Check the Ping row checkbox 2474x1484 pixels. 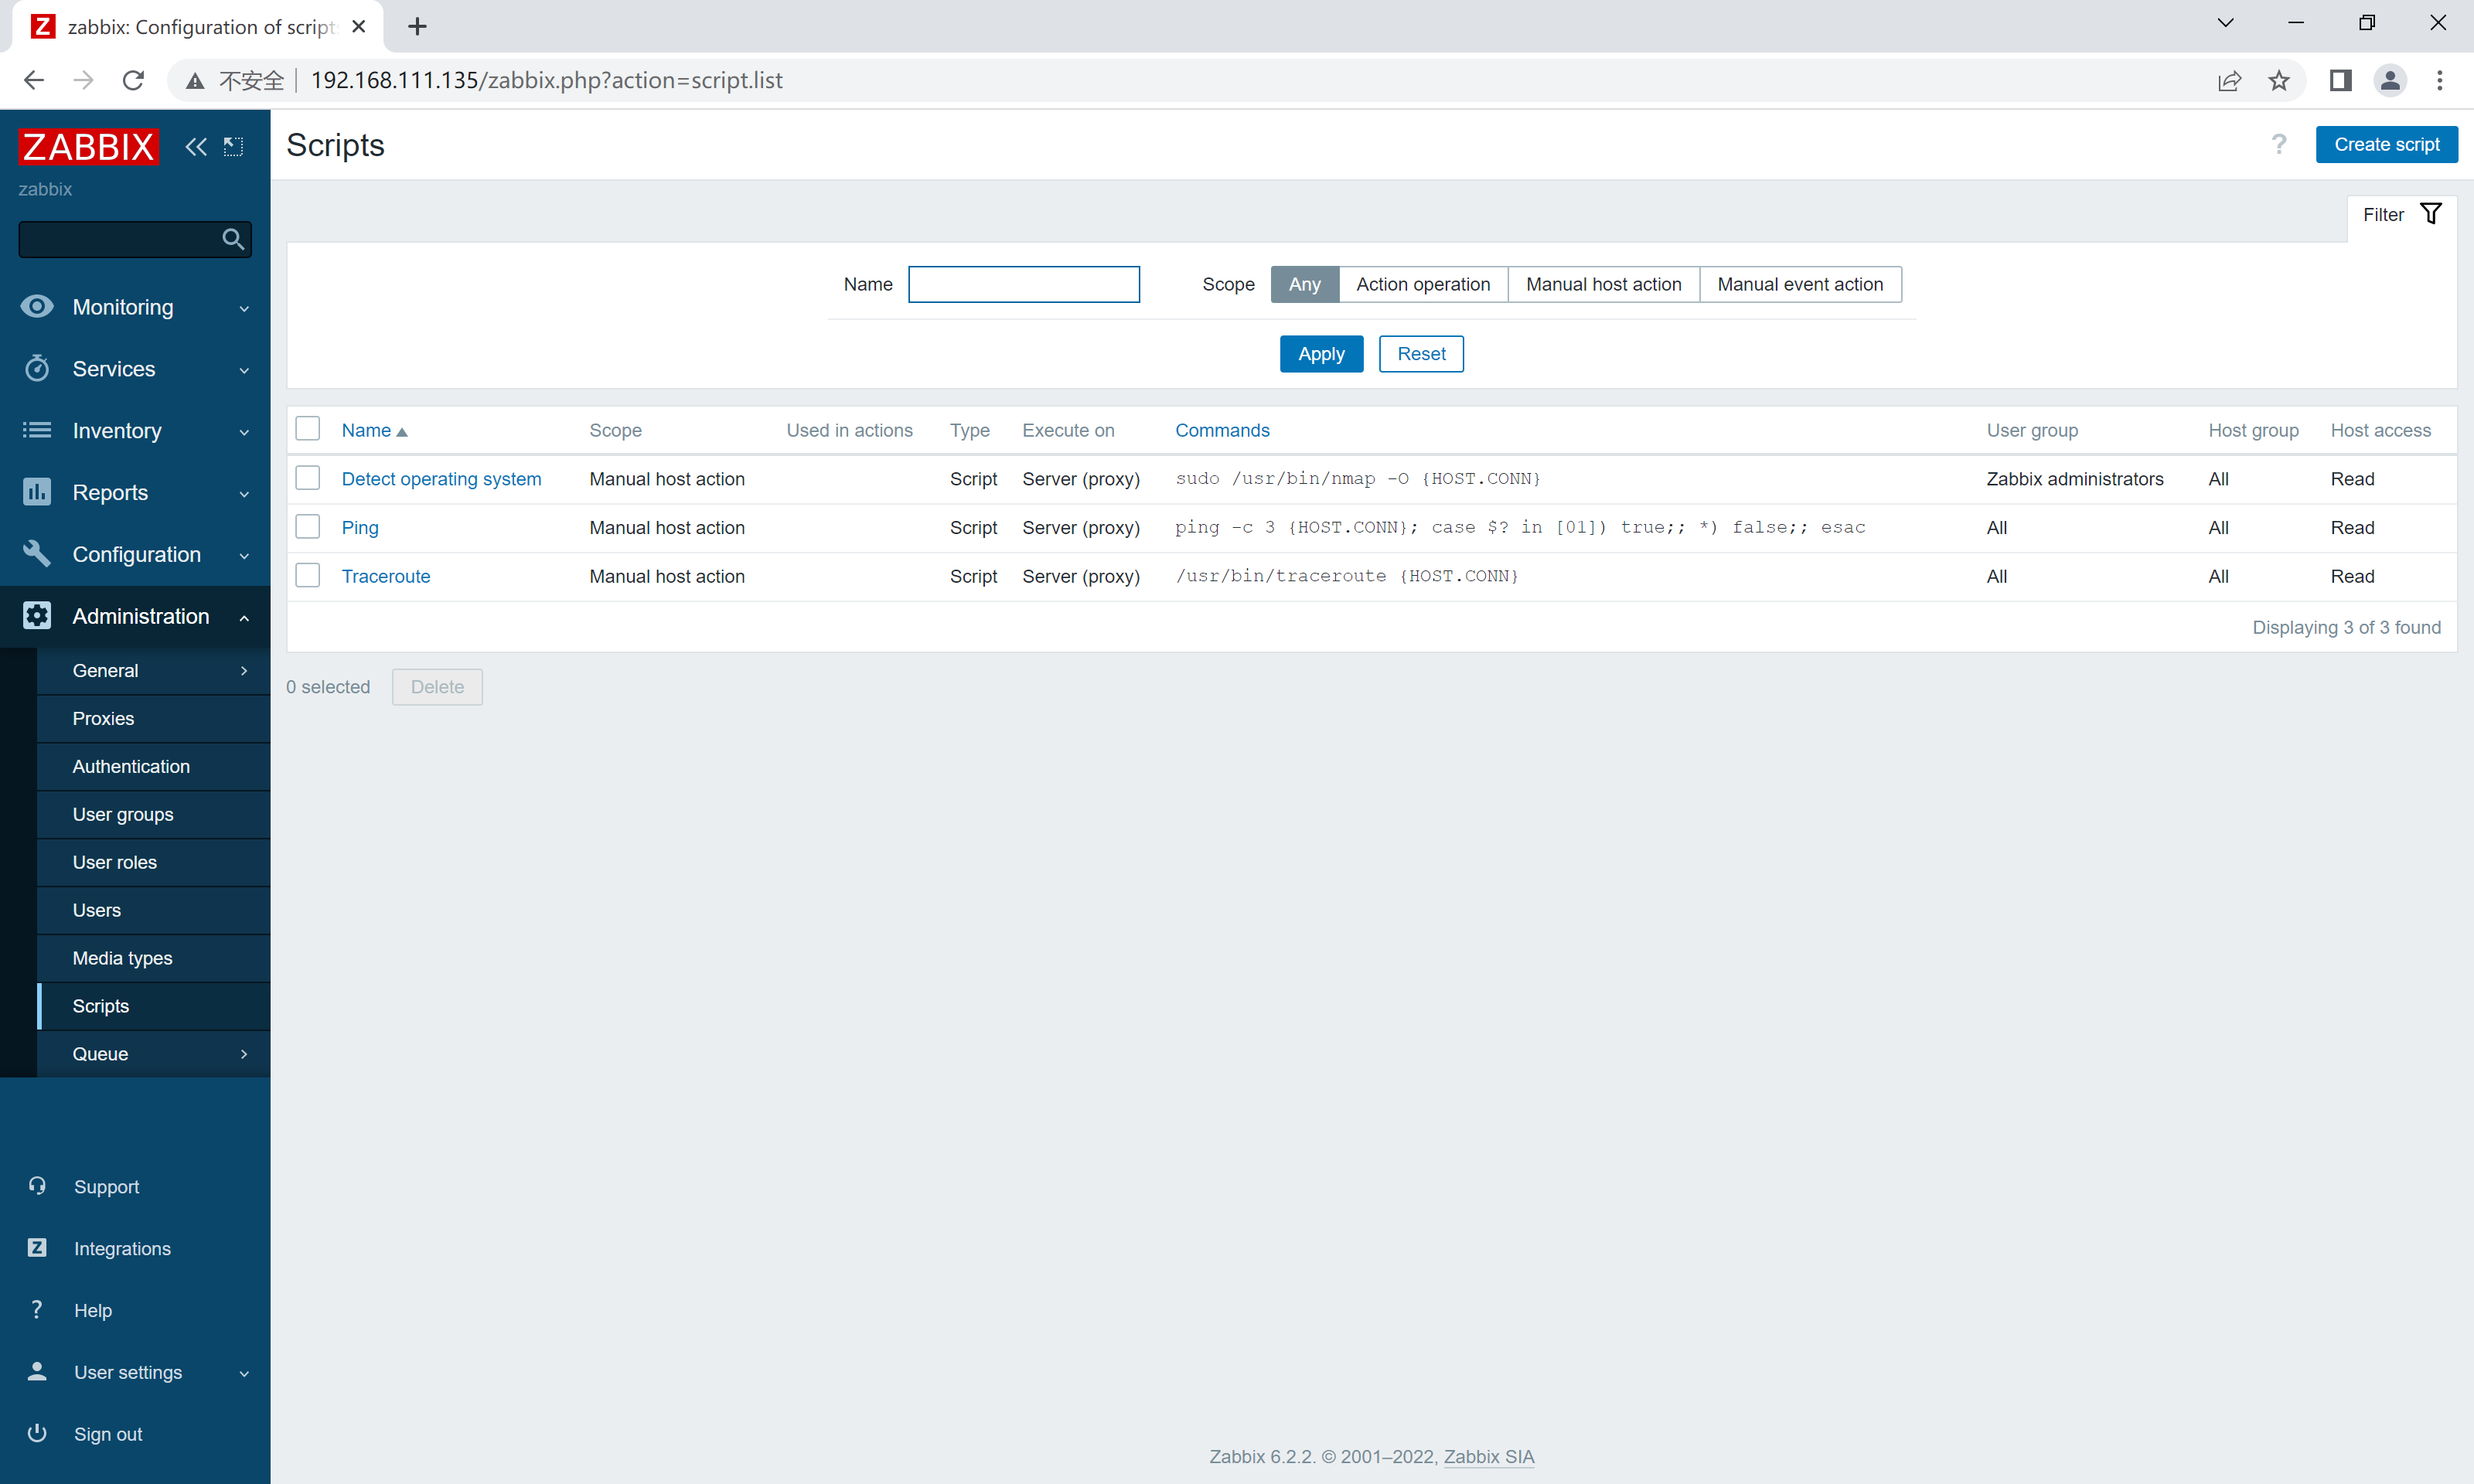tap(308, 527)
